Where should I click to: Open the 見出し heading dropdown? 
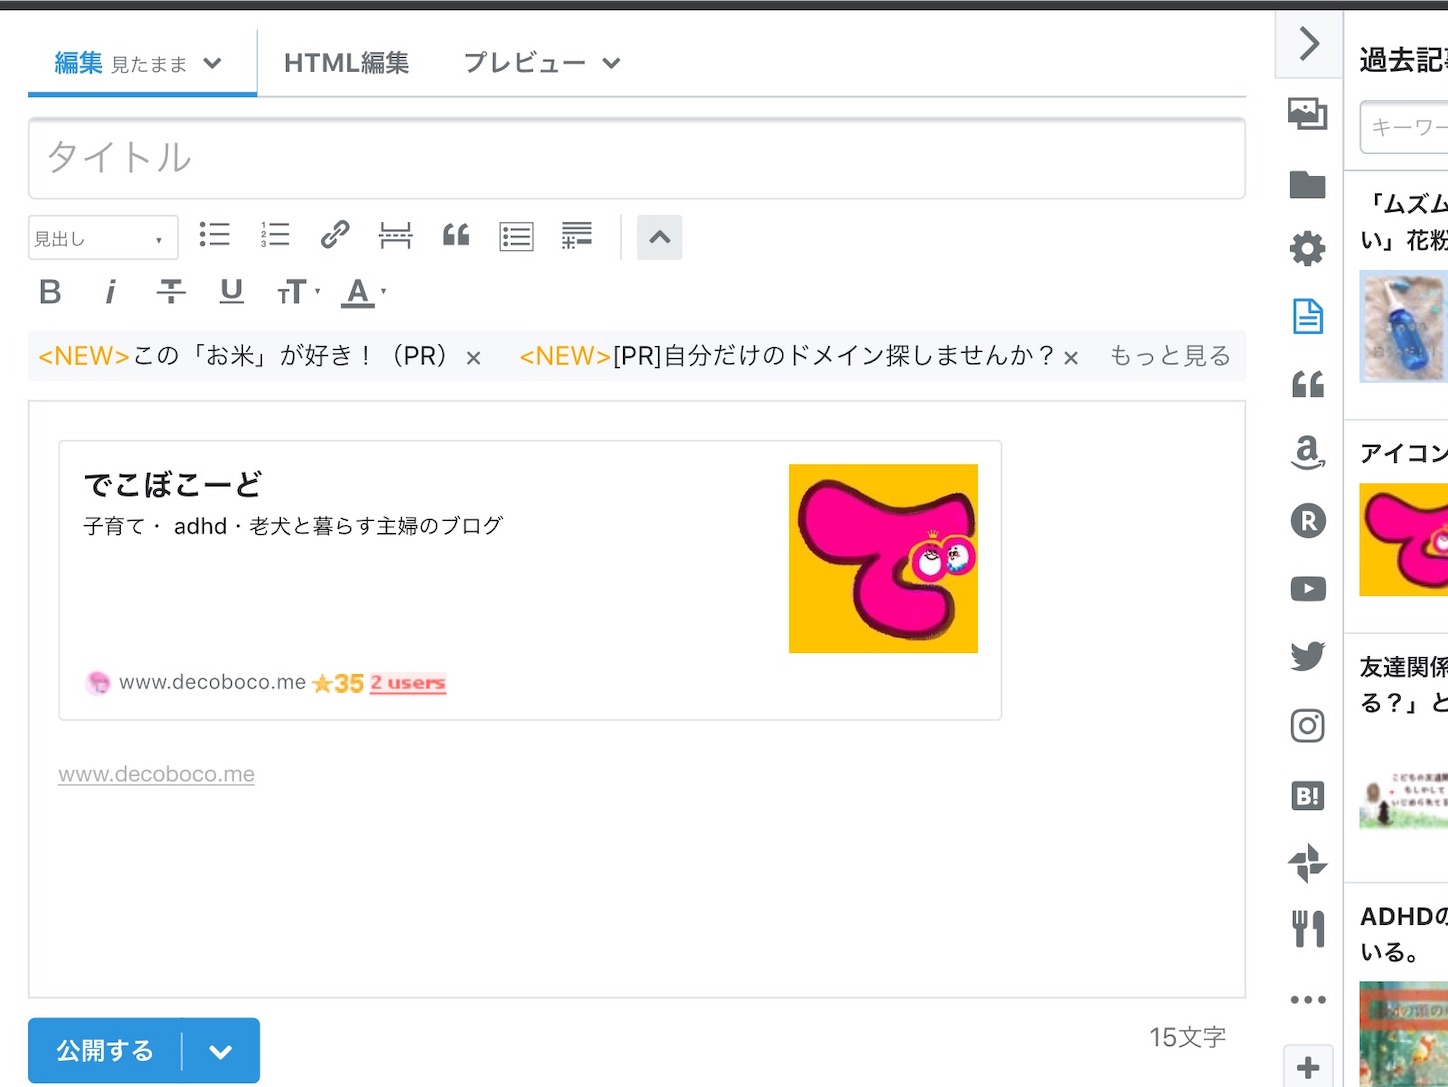click(x=103, y=238)
